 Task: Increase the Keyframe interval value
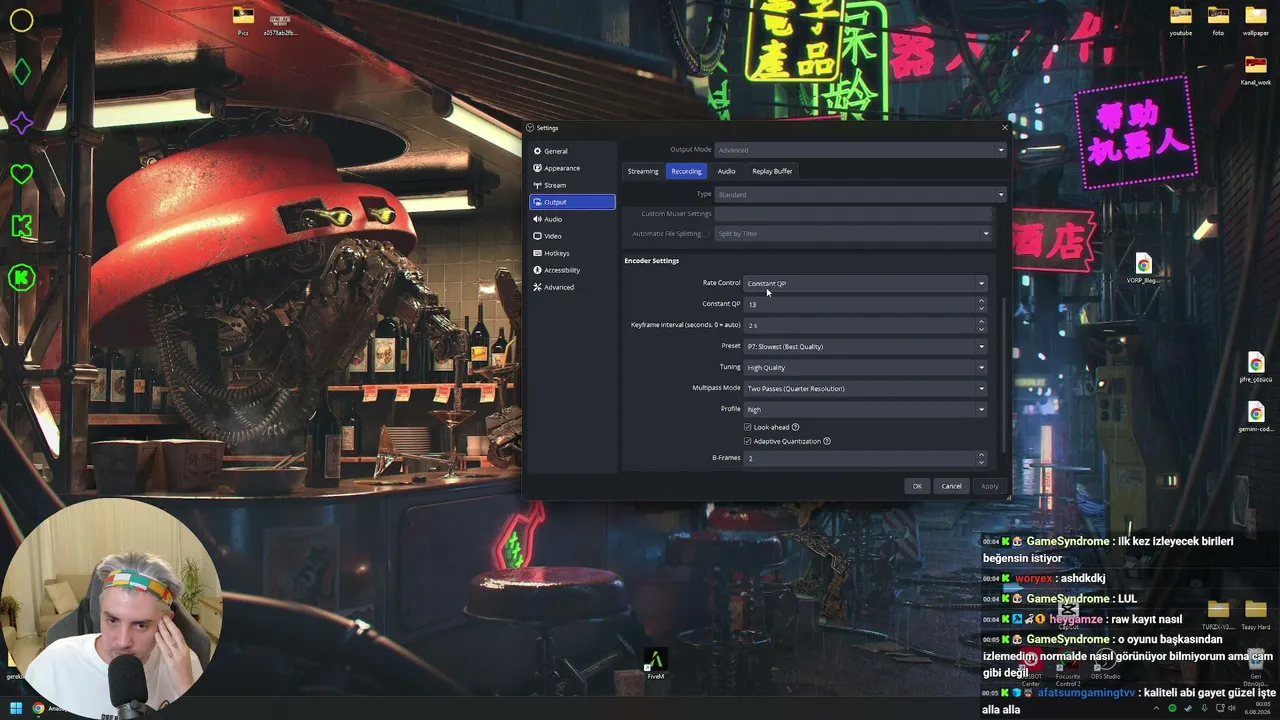[x=981, y=322]
